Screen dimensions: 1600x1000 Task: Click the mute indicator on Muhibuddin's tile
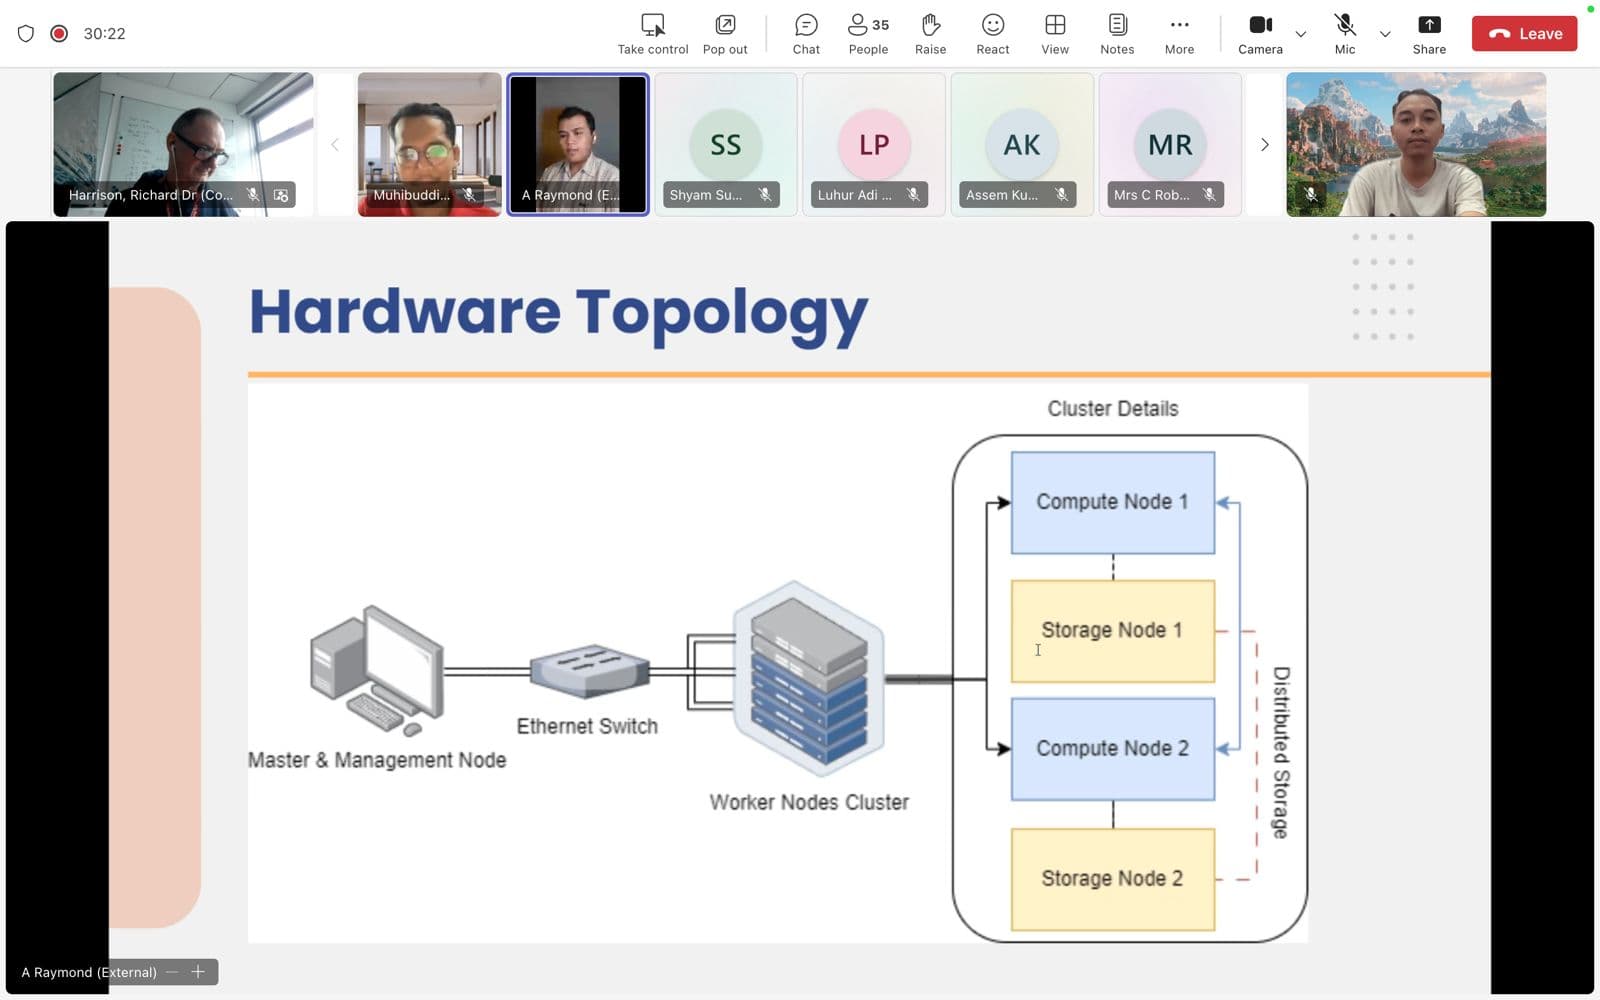pyautogui.click(x=468, y=195)
